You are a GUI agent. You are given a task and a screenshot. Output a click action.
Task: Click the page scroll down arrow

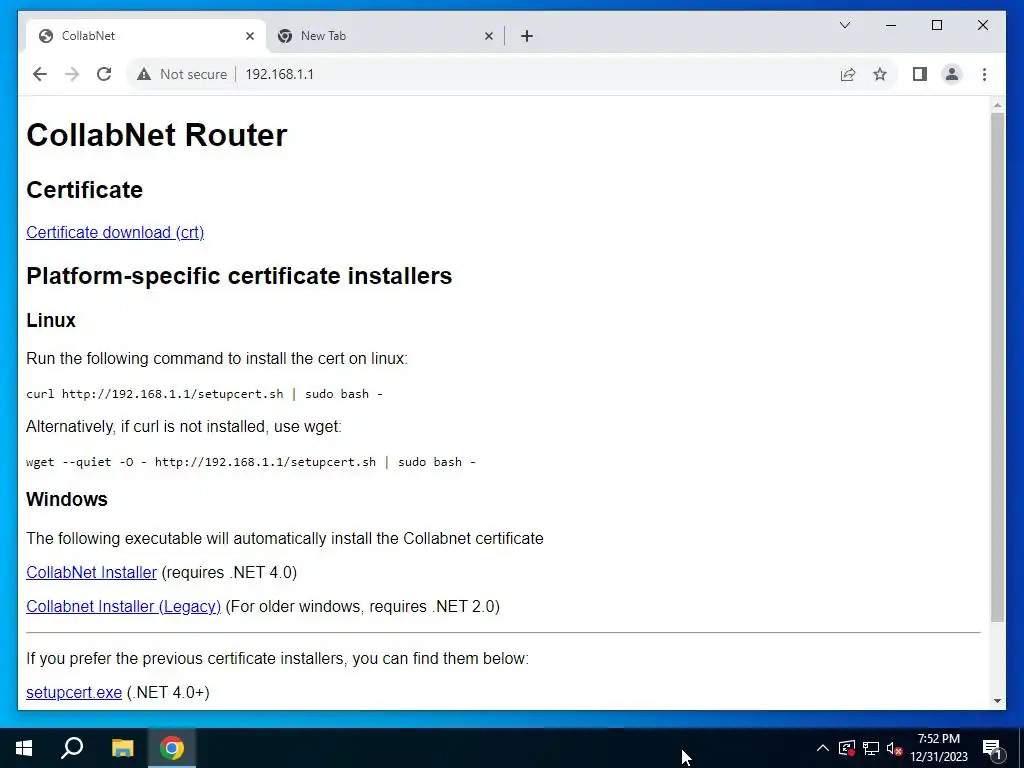(x=997, y=701)
